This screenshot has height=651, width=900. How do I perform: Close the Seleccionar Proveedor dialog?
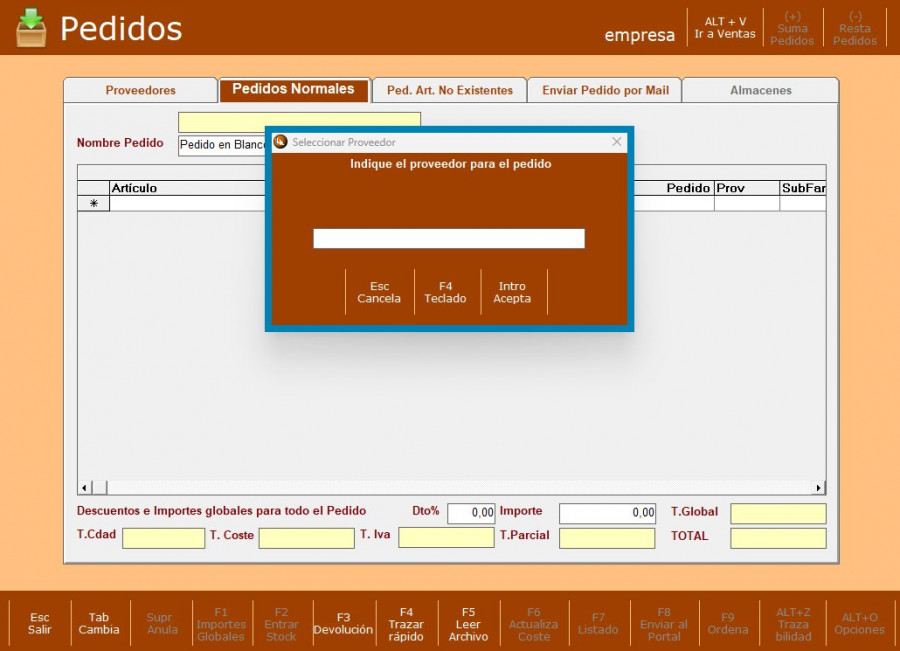coord(617,142)
